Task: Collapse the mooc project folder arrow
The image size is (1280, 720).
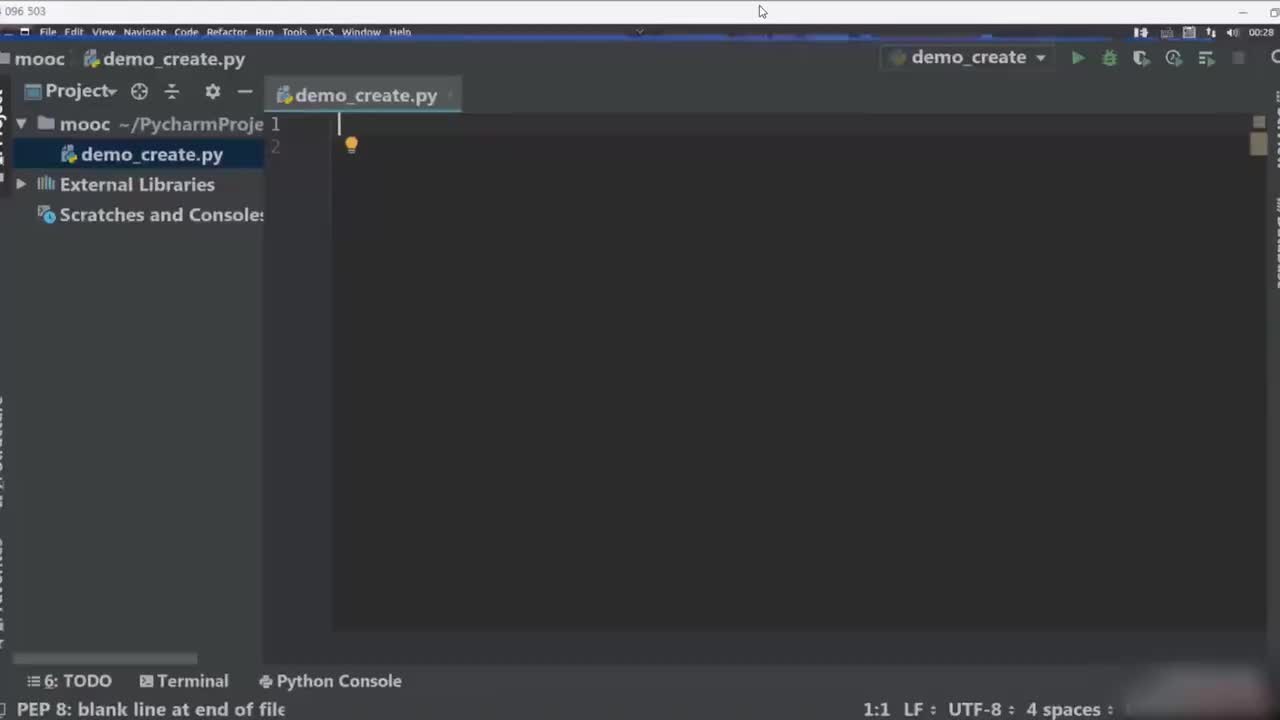Action: tap(20, 124)
